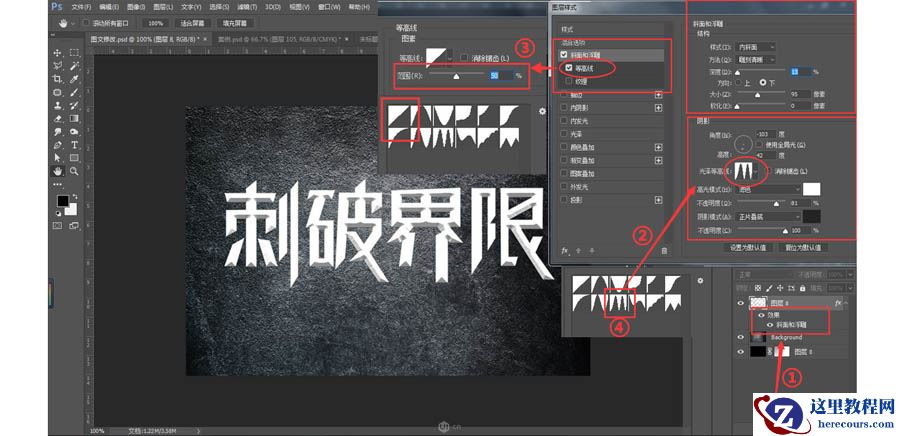This screenshot has width=900, height=436.
Task: Collapse the fx effects arrow on top layer
Action: 846,303
